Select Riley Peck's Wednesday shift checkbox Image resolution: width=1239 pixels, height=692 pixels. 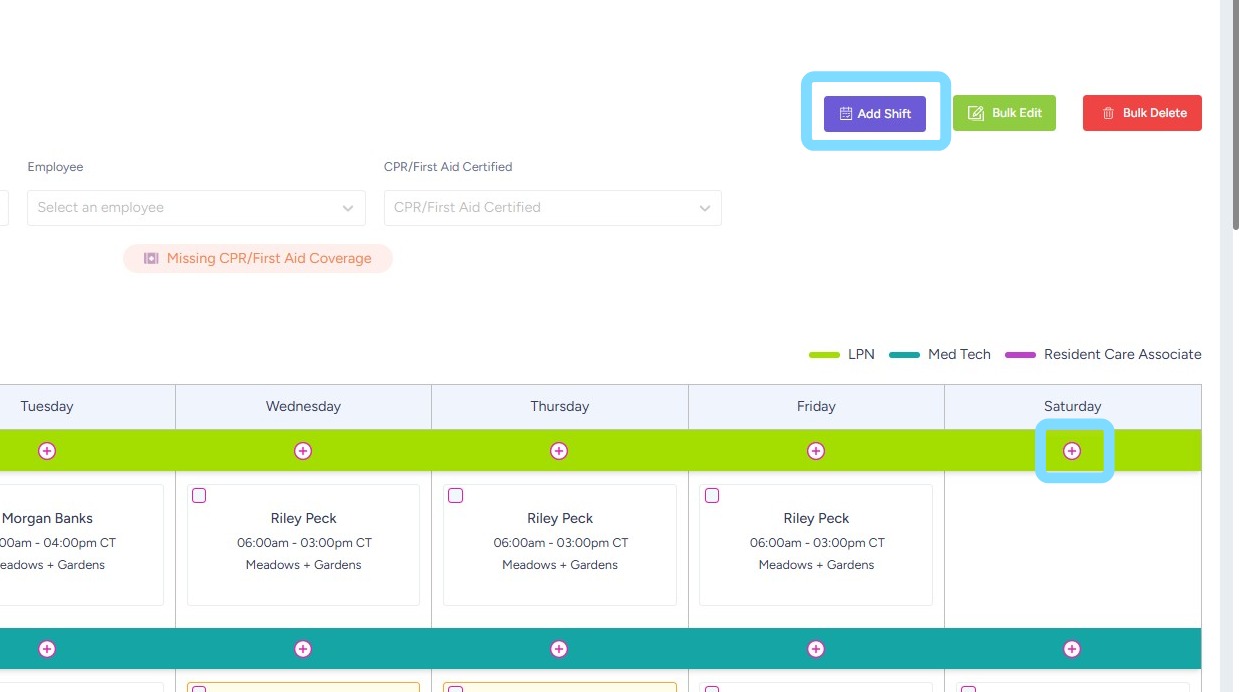(x=199, y=496)
